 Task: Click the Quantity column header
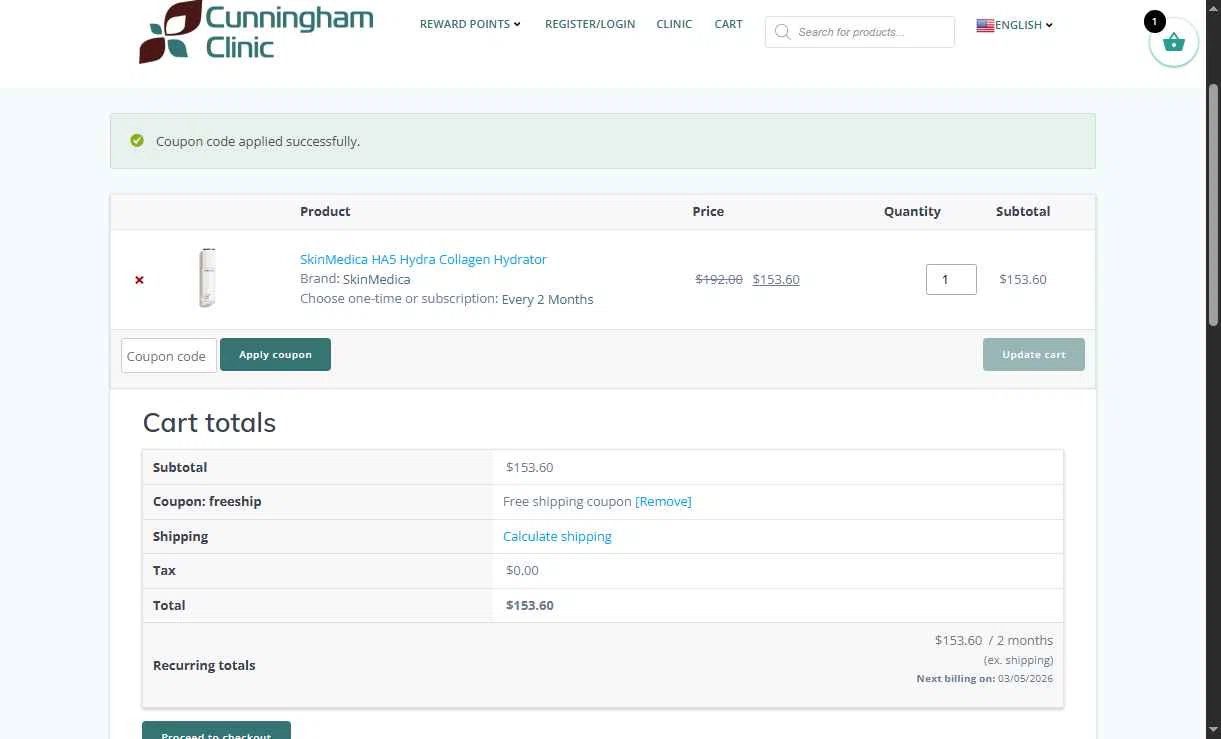[912, 211]
